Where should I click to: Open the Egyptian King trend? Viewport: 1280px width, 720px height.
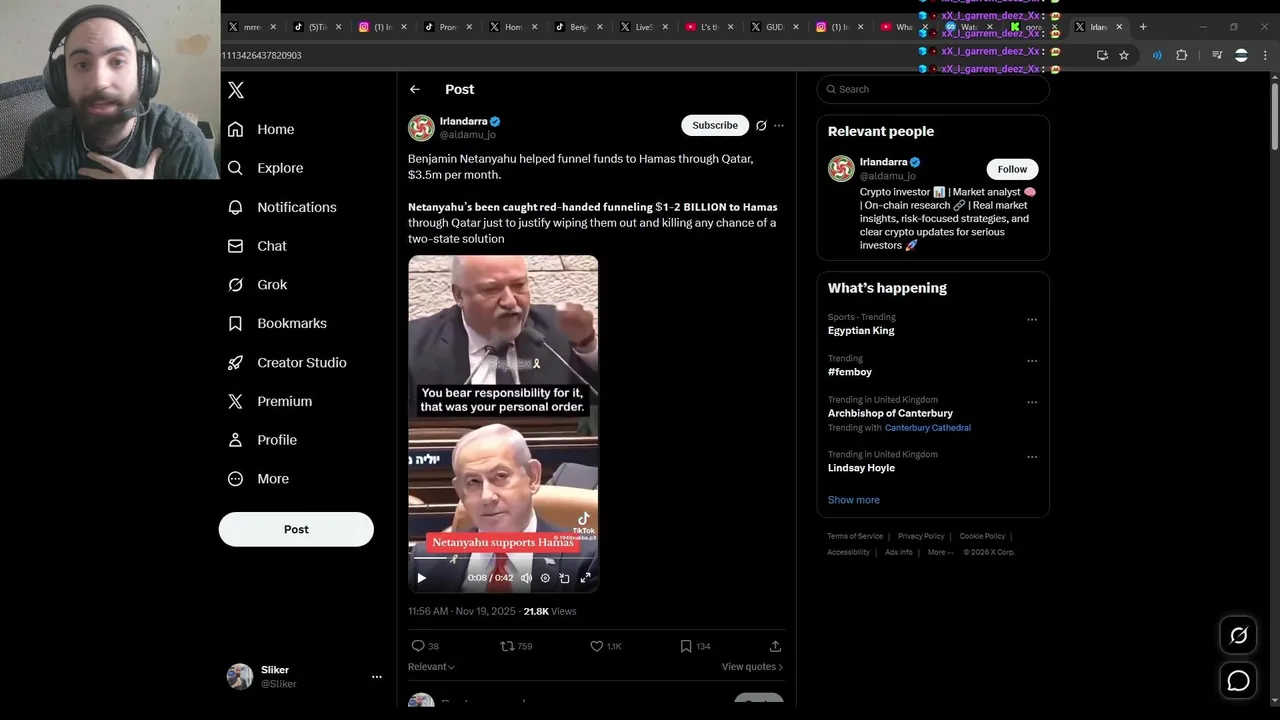coord(861,330)
